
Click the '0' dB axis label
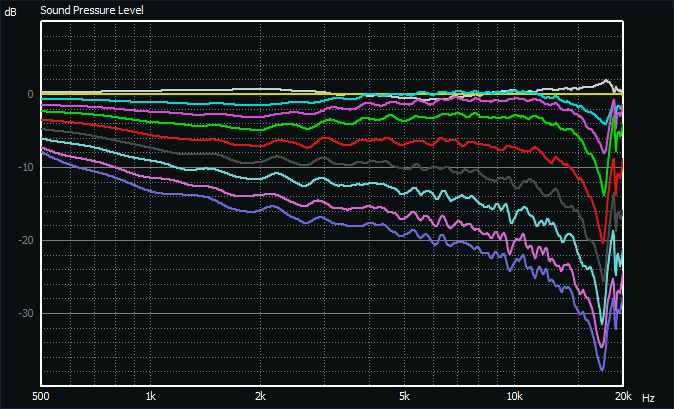30,94
